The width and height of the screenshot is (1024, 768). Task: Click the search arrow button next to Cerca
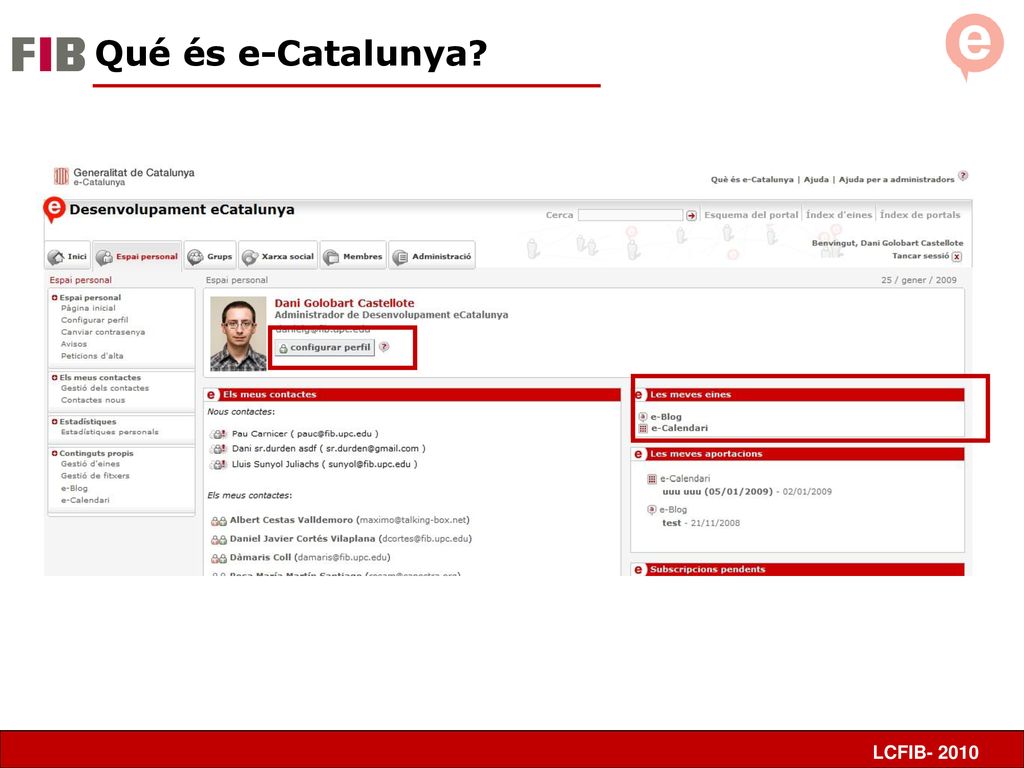[691, 215]
